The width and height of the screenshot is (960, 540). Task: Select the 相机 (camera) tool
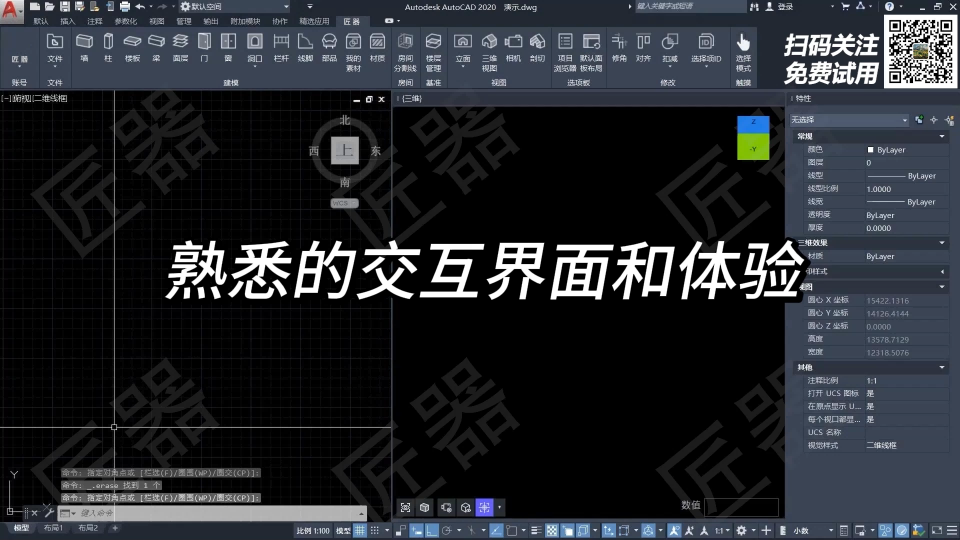(513, 48)
